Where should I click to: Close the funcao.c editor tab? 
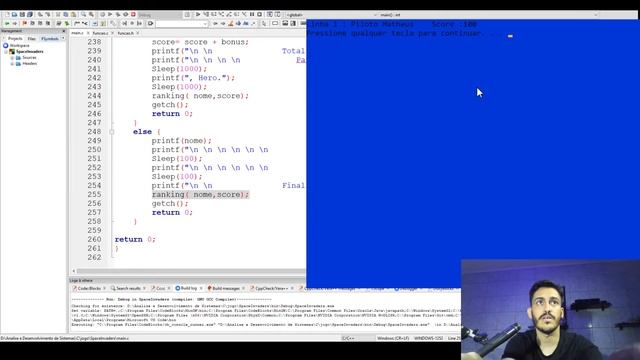click(x=112, y=33)
